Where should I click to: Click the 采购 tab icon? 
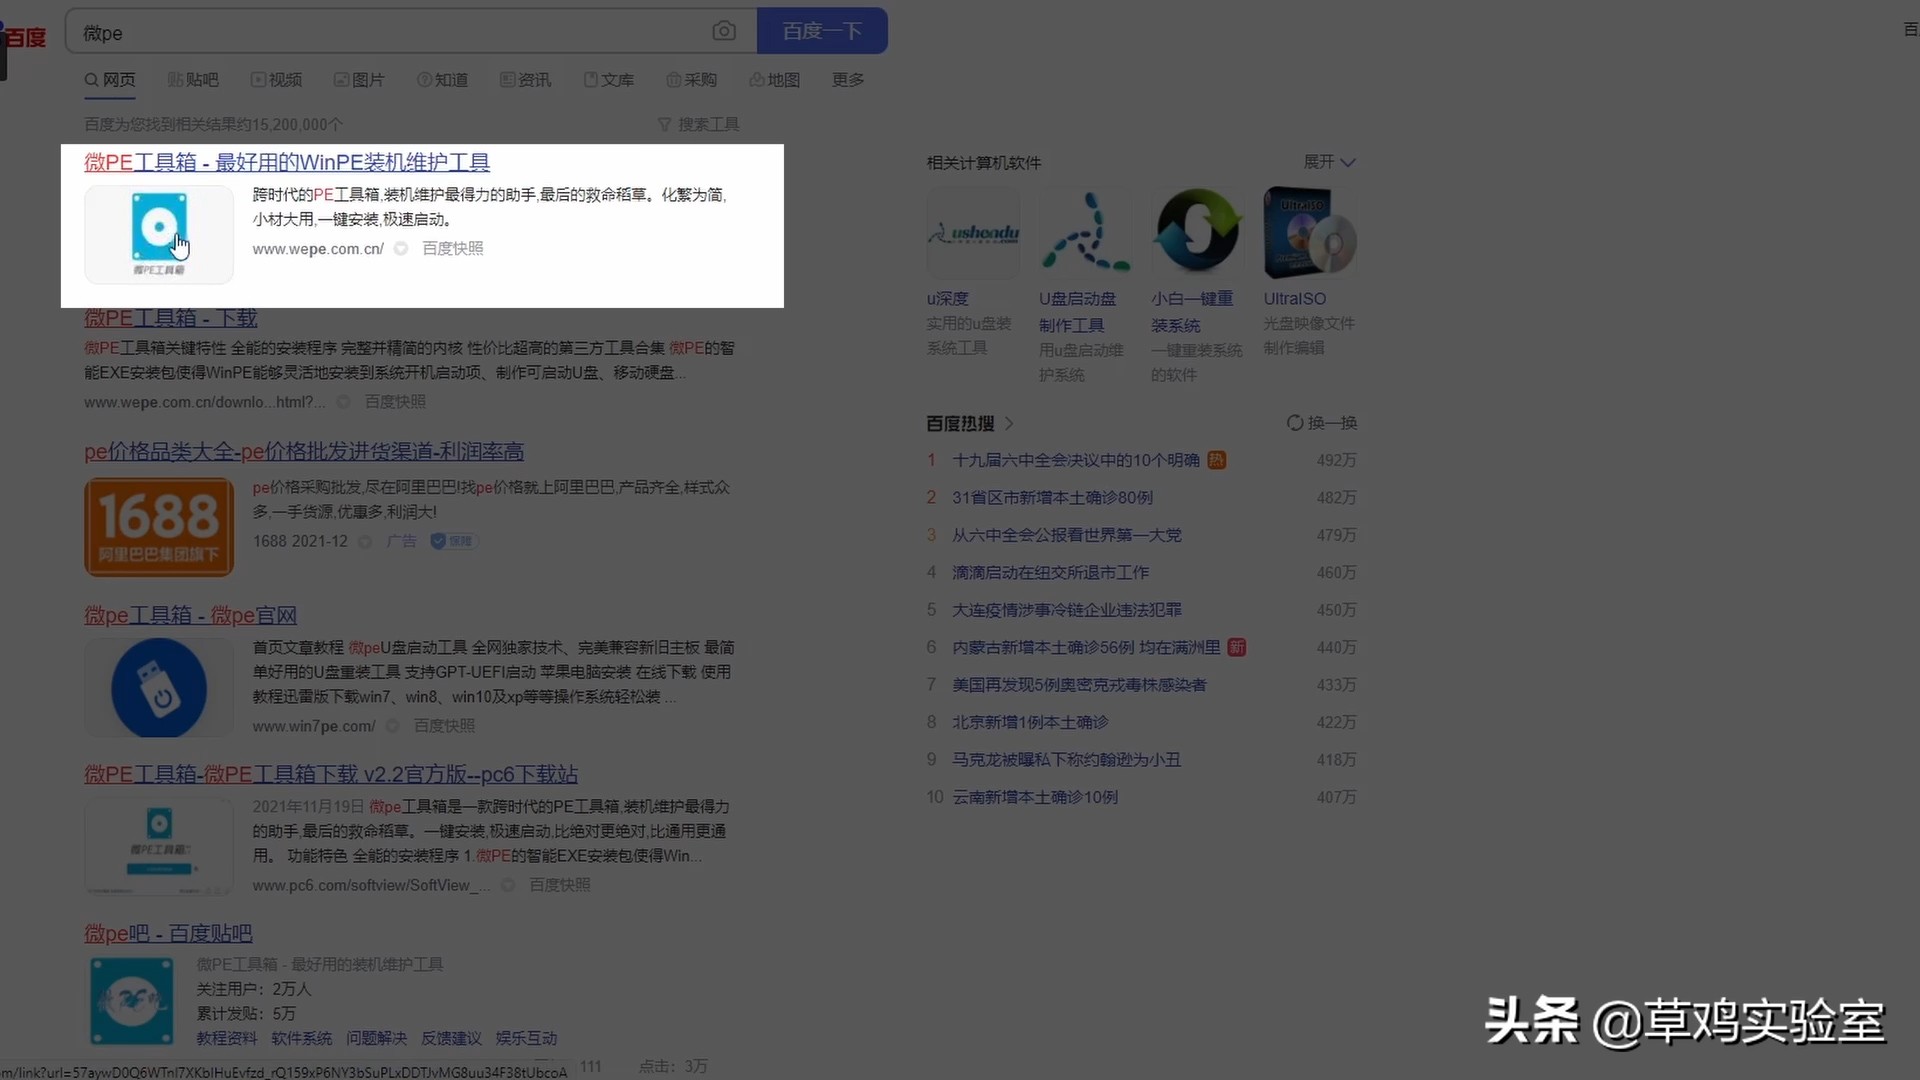675,79
